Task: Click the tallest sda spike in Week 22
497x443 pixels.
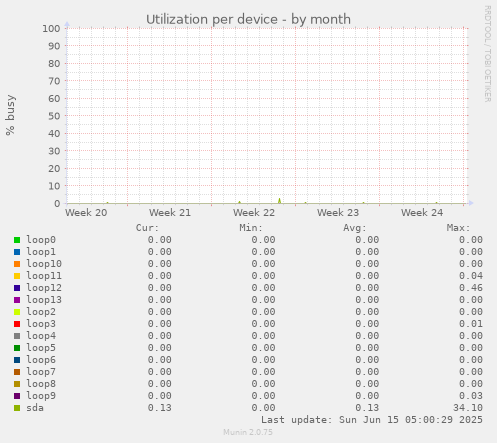Action: point(279,200)
